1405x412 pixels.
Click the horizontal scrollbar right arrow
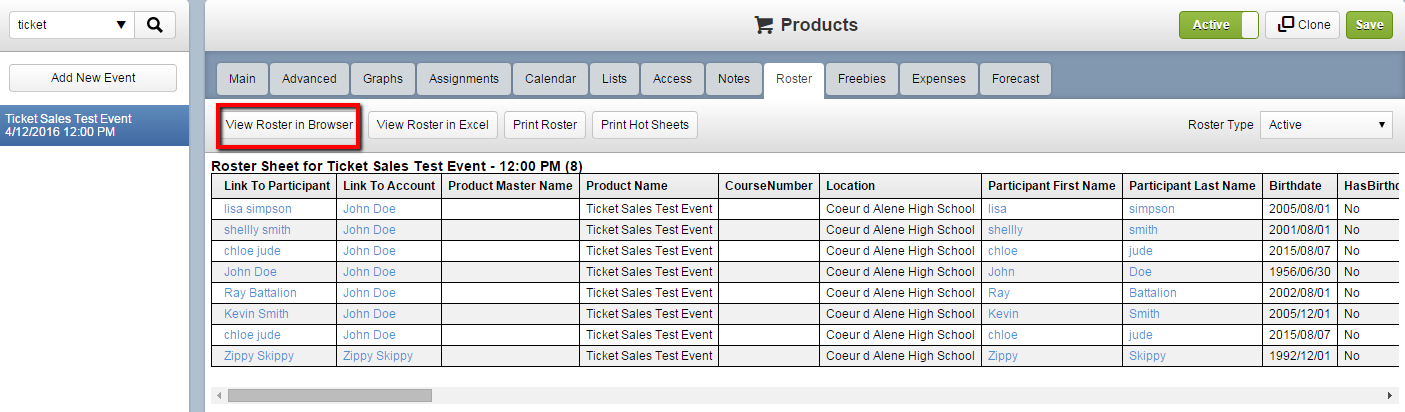tap(1391, 395)
